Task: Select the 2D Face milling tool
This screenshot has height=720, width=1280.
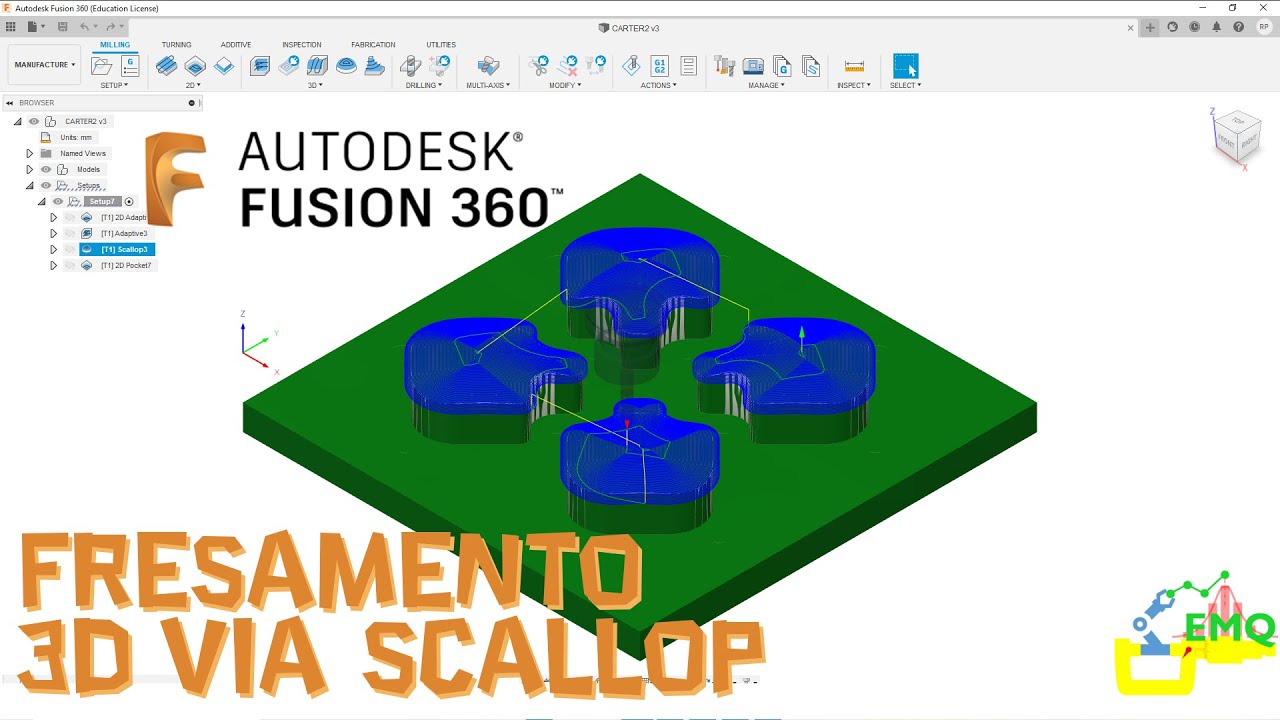Action: click(224, 66)
